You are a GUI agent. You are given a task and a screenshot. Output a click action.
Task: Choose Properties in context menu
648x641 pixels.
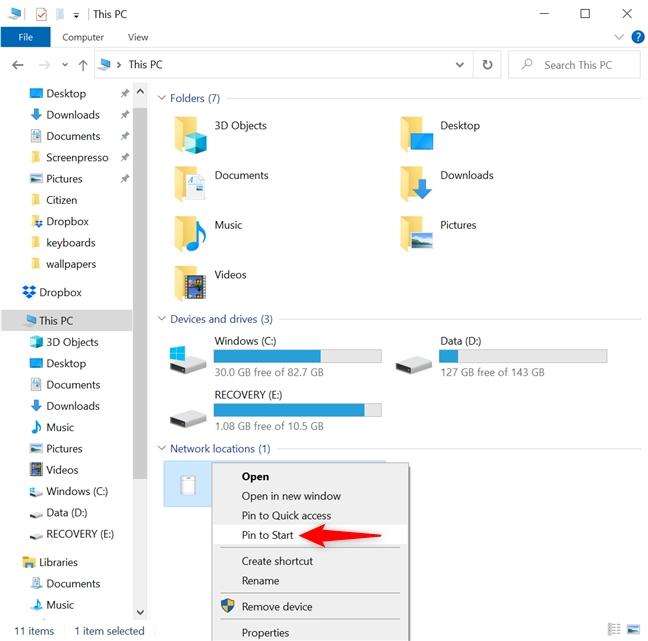310,632
